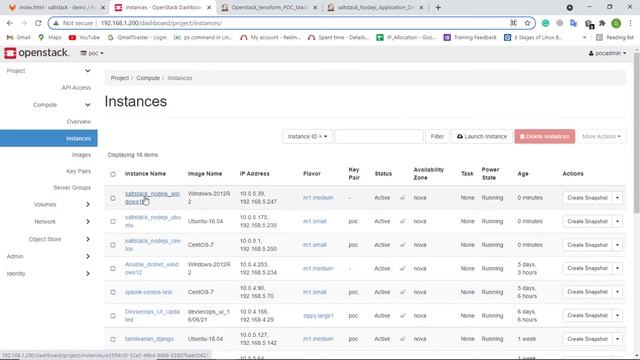Open the Images sidebar item

point(81,155)
